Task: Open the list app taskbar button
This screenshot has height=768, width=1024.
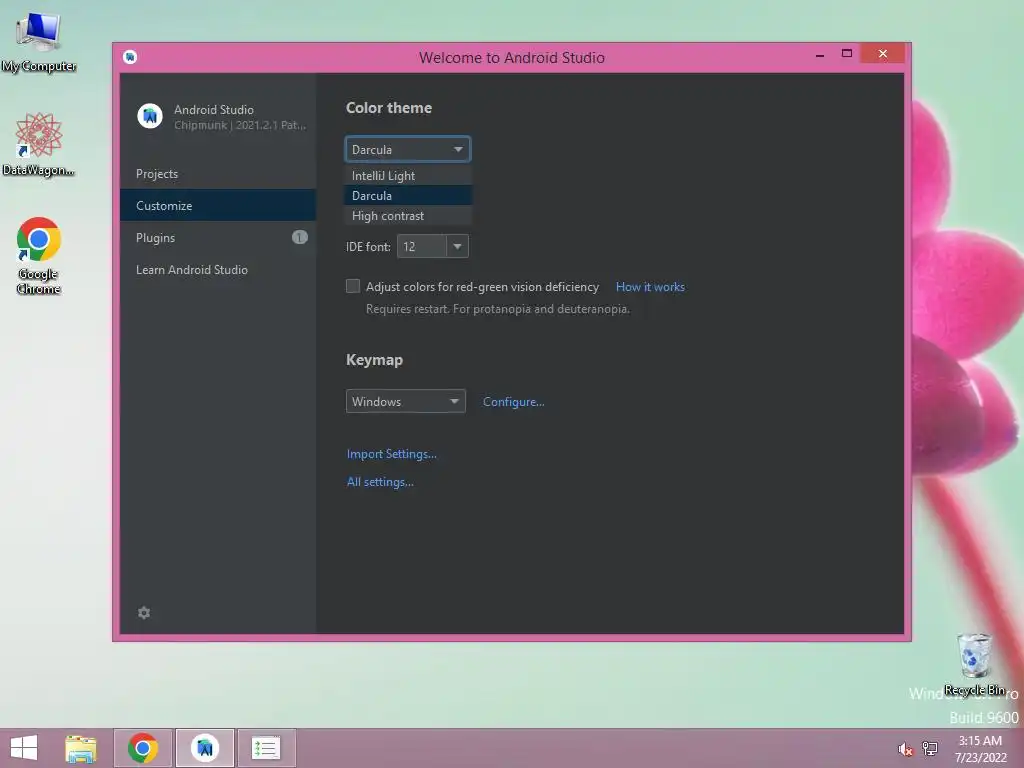Action: click(x=266, y=748)
